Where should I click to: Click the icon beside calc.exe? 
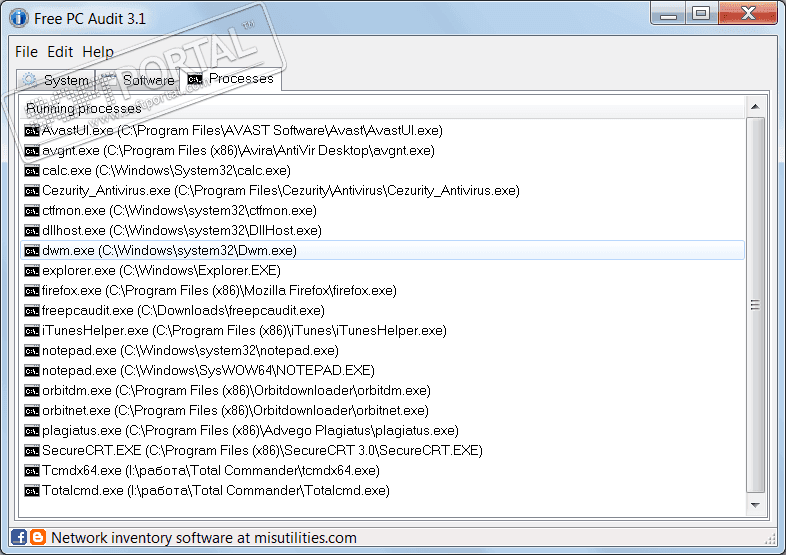[x=32, y=171]
